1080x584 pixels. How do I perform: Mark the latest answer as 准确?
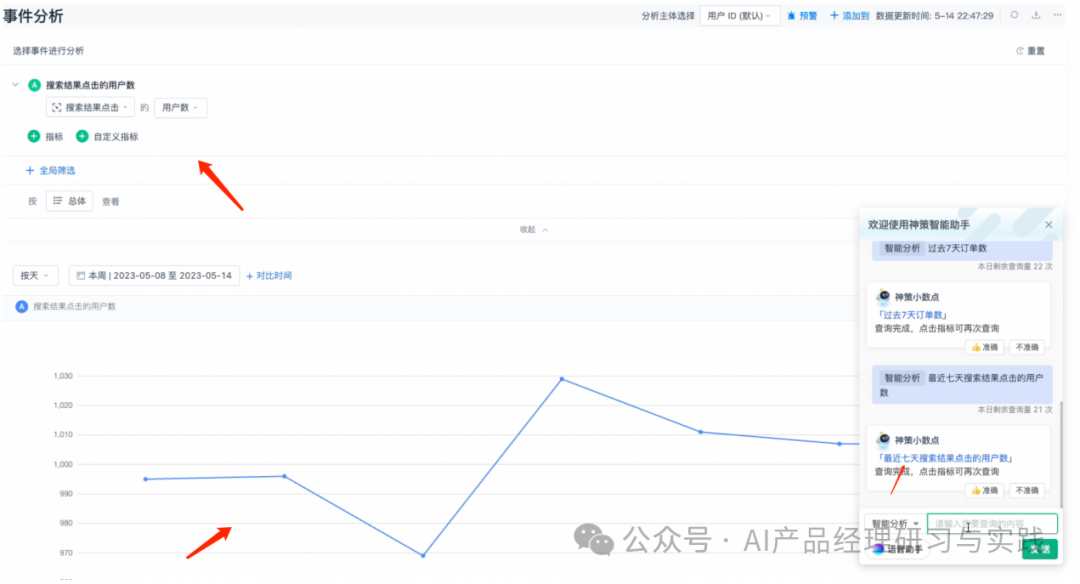pos(985,491)
